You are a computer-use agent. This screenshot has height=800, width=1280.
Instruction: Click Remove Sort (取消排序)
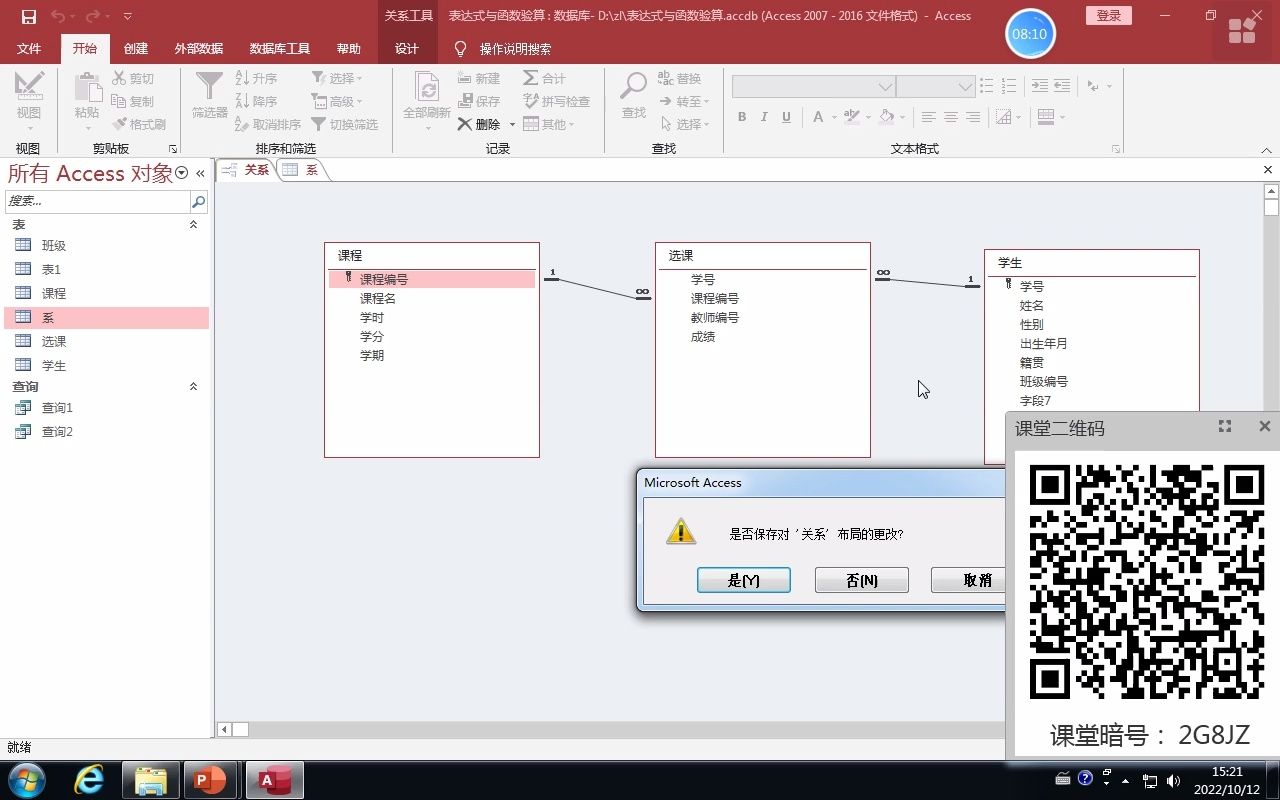pos(268,124)
